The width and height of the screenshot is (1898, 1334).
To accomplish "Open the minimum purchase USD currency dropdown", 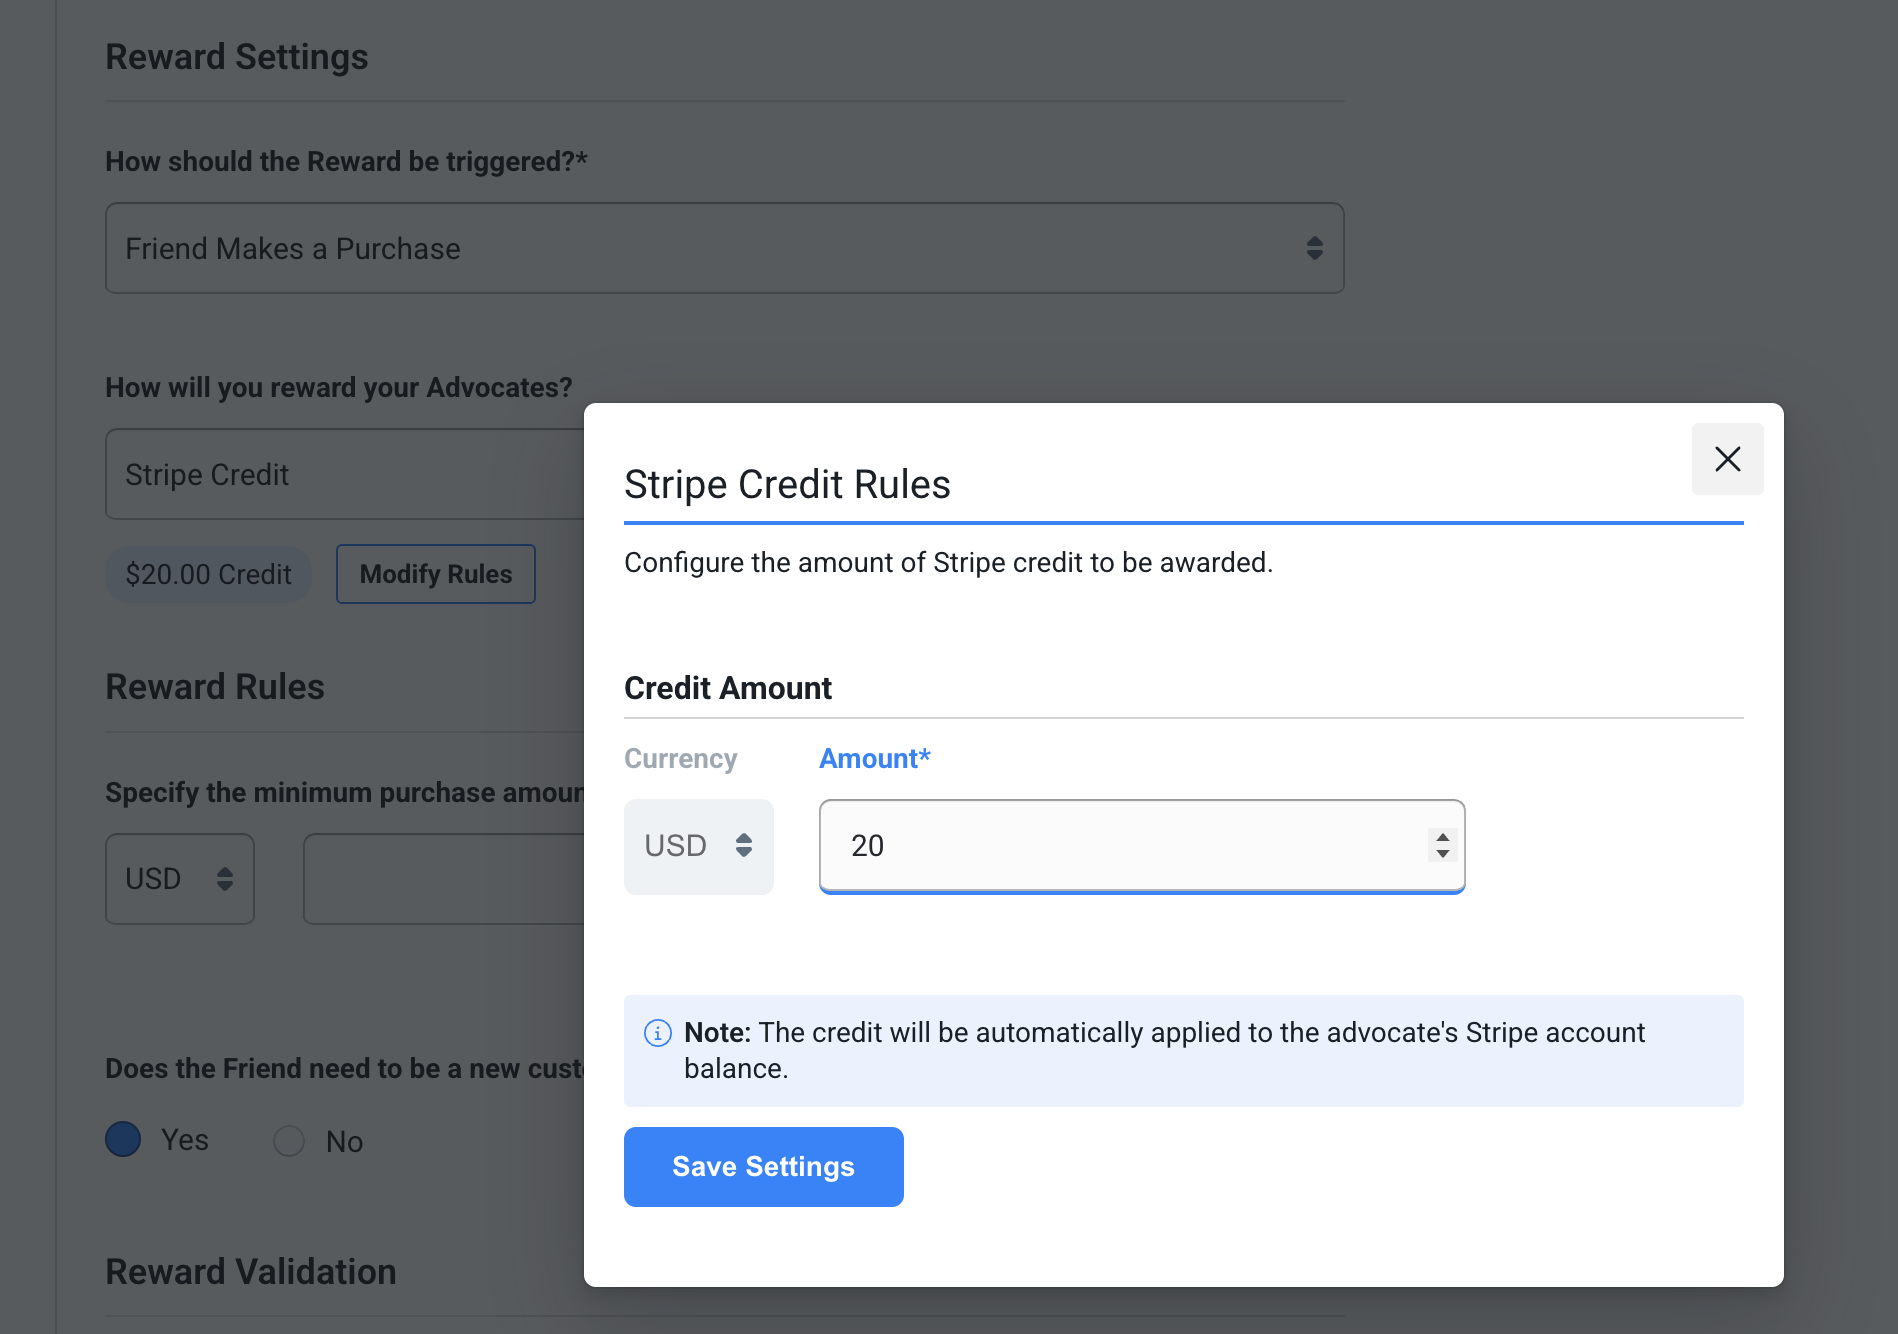I will coord(180,879).
